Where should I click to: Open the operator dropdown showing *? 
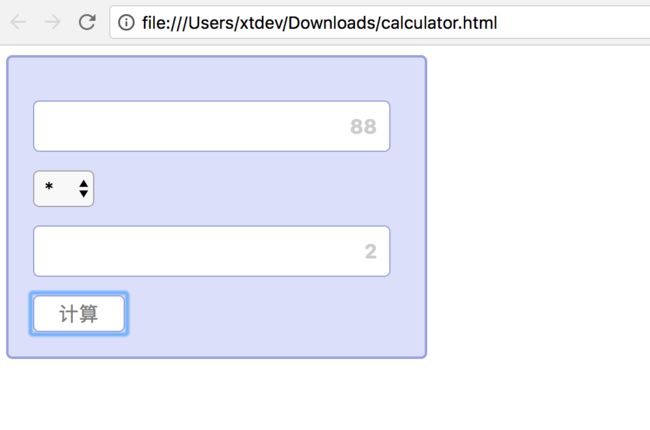(63, 188)
